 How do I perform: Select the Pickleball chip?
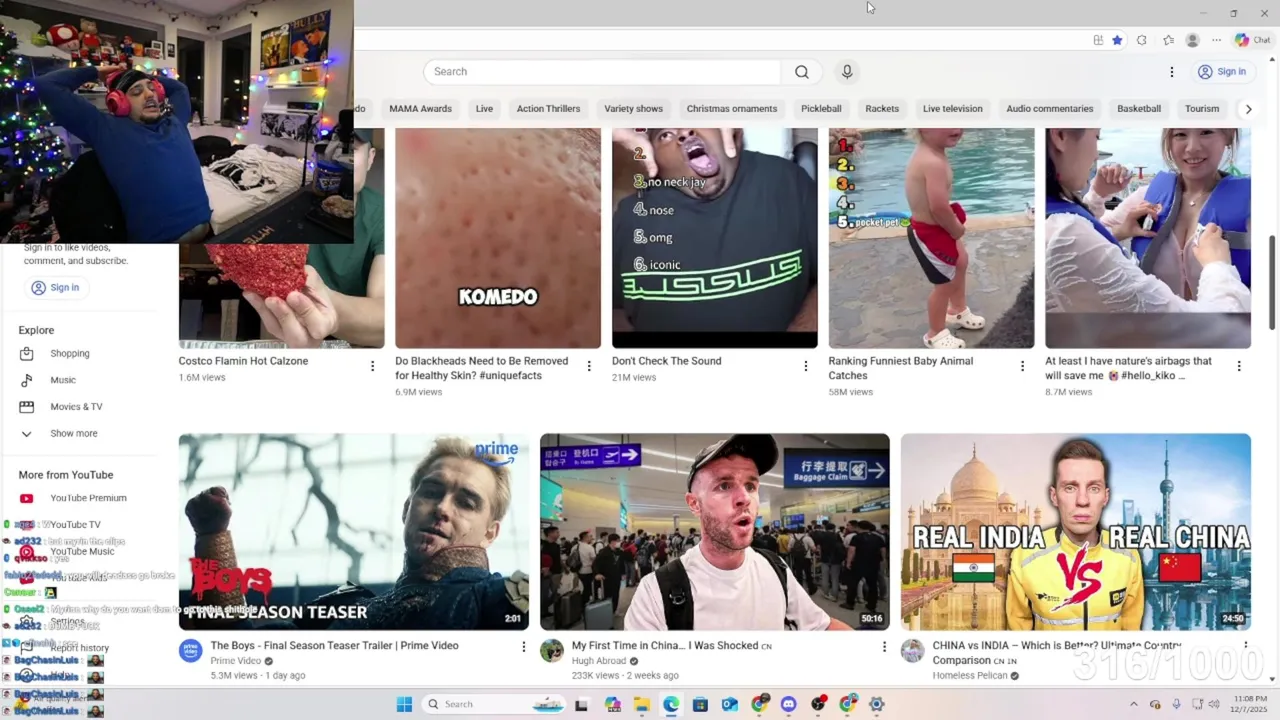point(821,109)
